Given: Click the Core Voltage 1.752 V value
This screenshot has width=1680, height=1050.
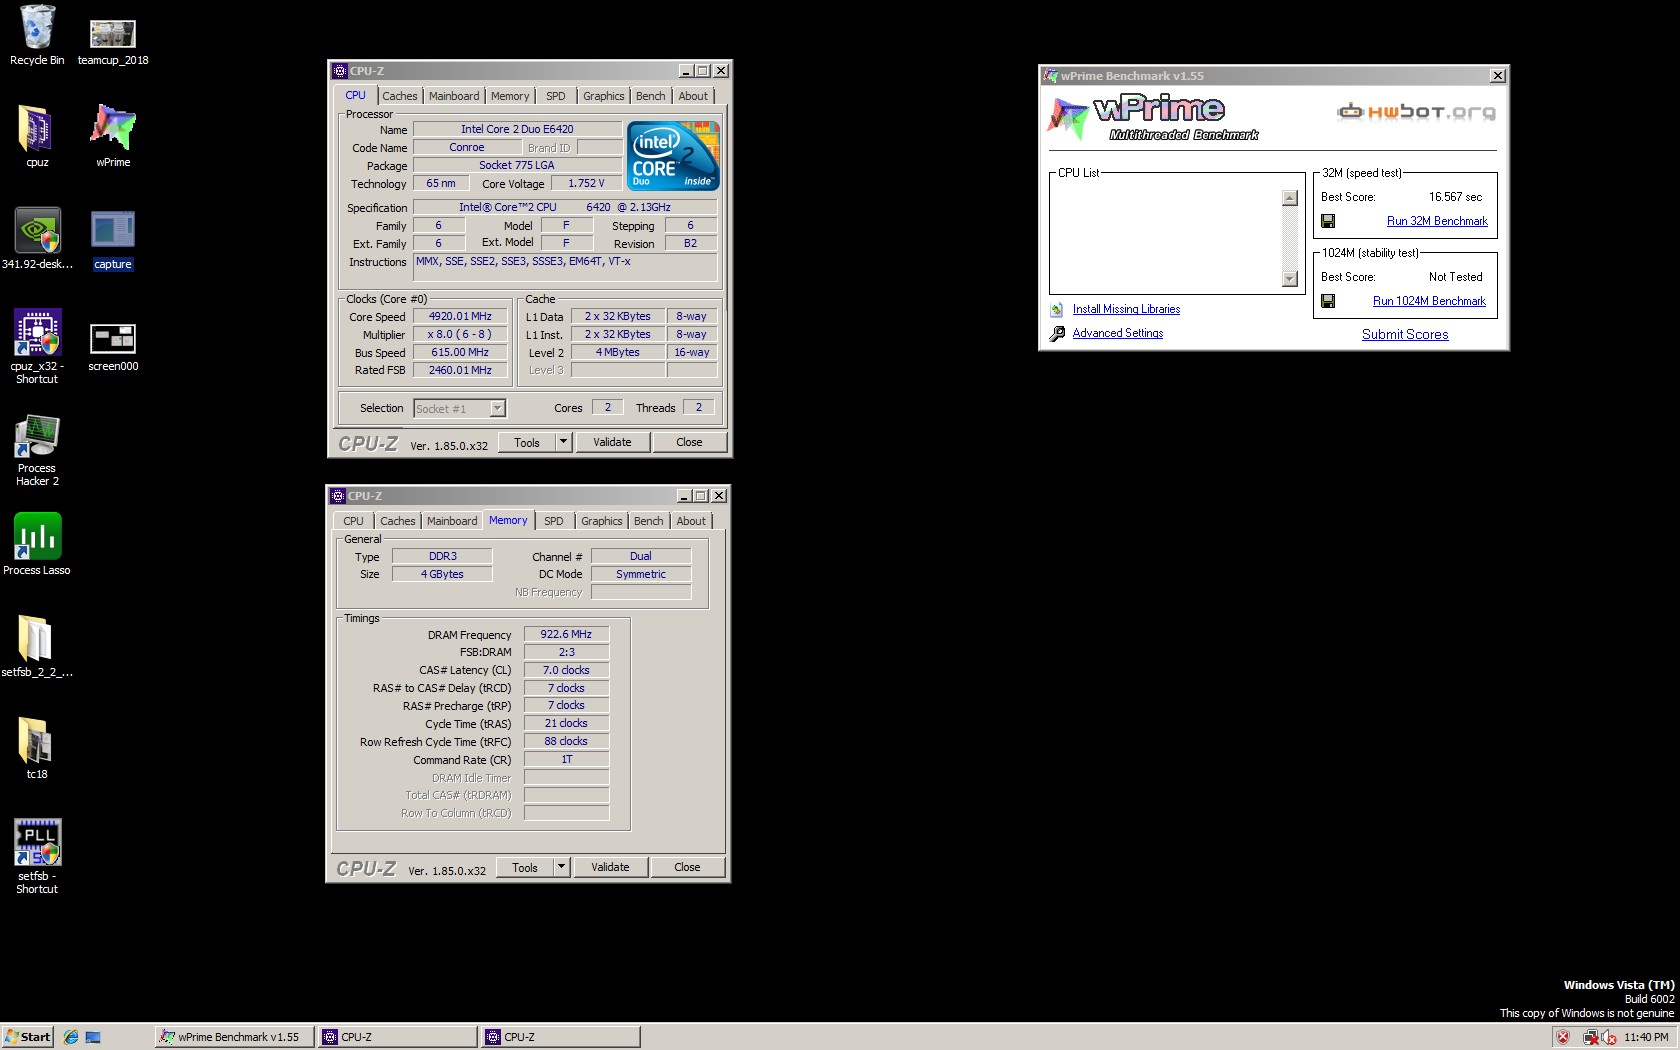Looking at the screenshot, I should (x=586, y=184).
